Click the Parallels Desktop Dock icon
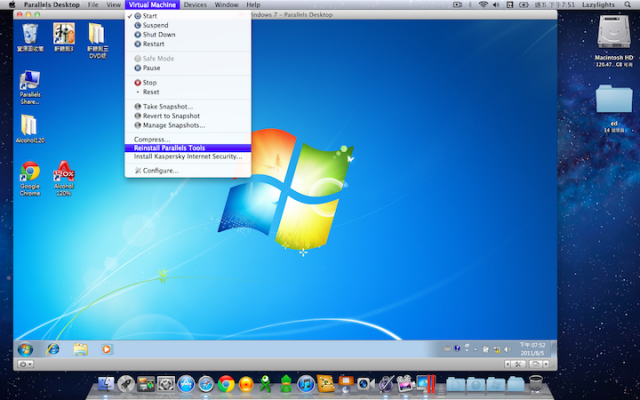This screenshot has width=640, height=400. (x=426, y=384)
